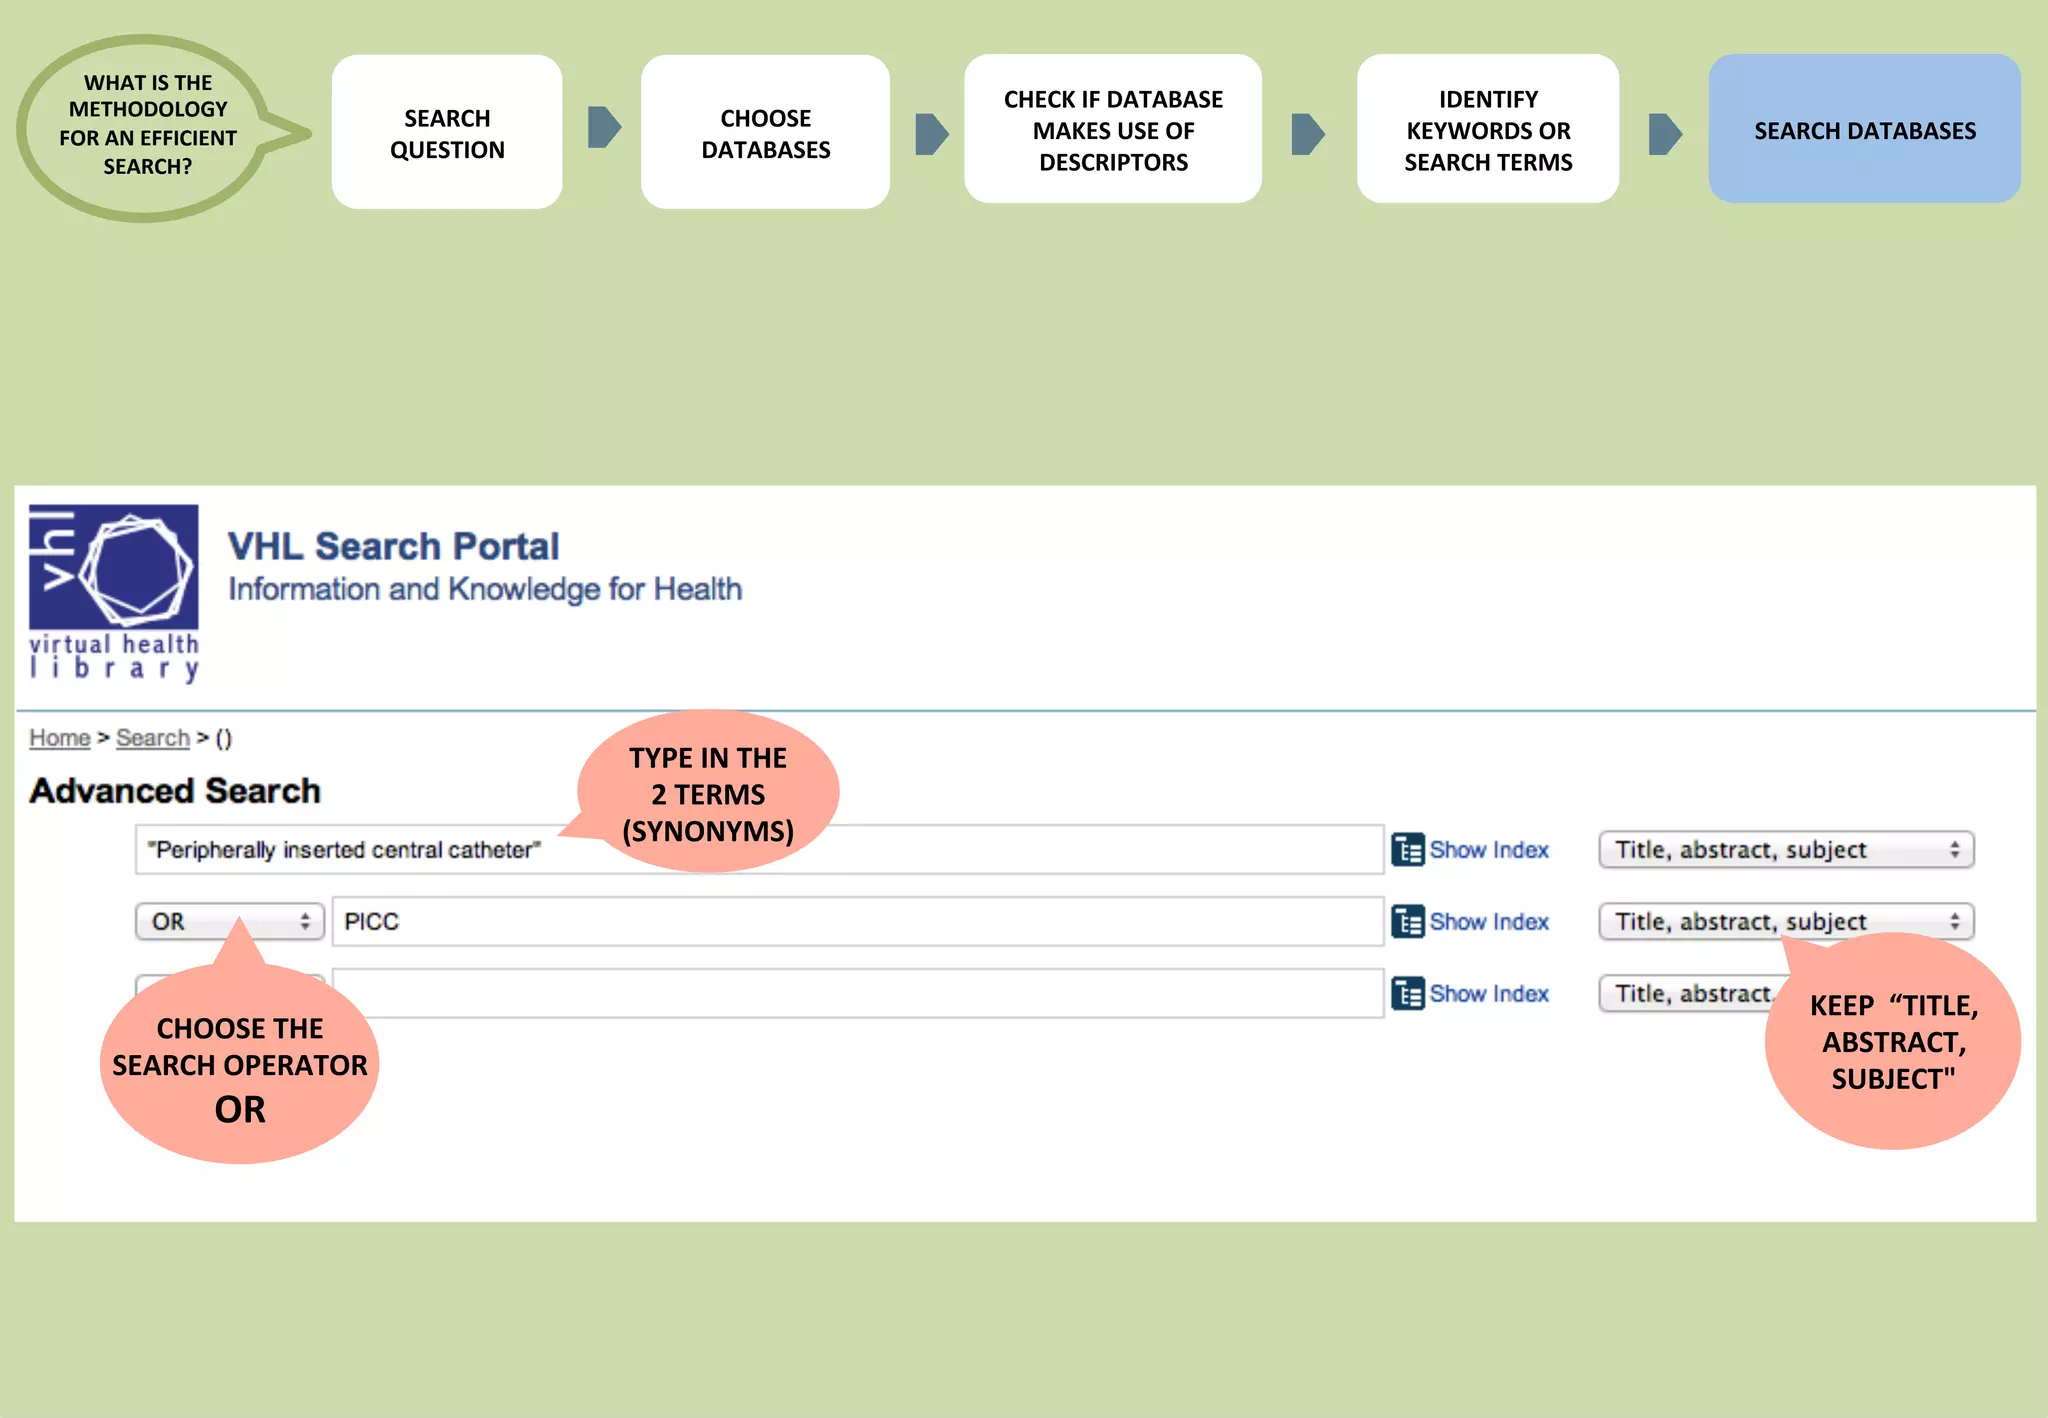Screen dimensions: 2048x1418
Task: Click the search field containing PICC
Action: 858,922
